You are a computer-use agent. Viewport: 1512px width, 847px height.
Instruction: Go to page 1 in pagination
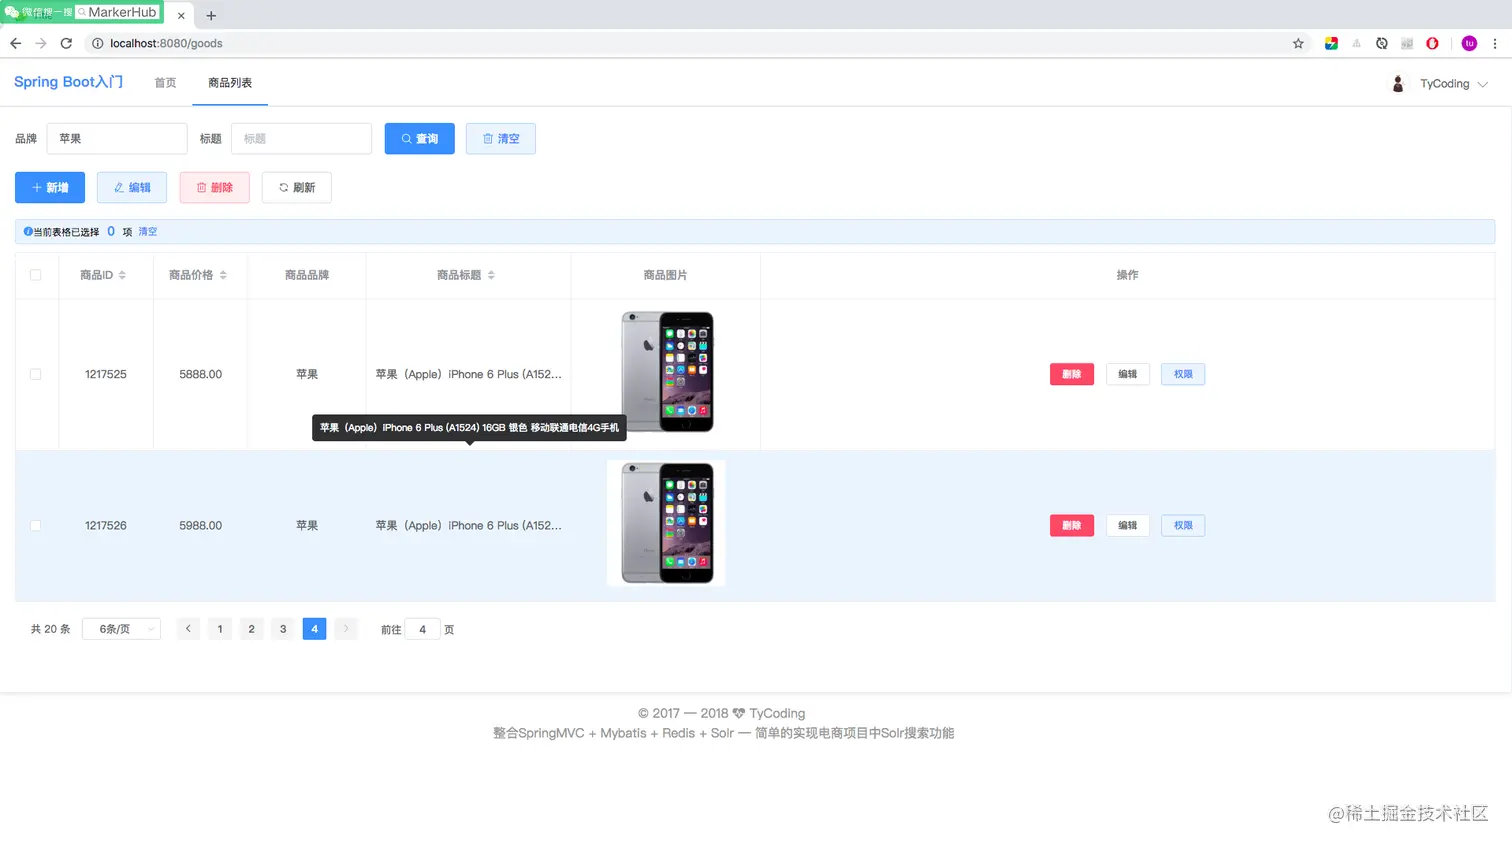(x=220, y=629)
